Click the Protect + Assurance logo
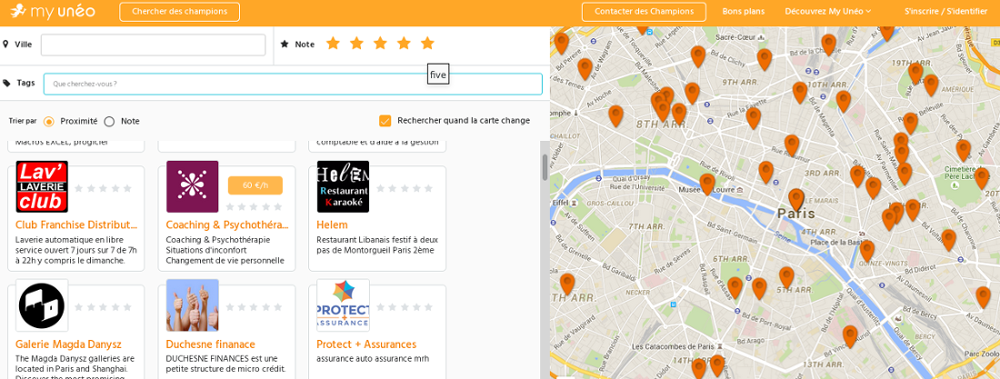 pos(343,305)
